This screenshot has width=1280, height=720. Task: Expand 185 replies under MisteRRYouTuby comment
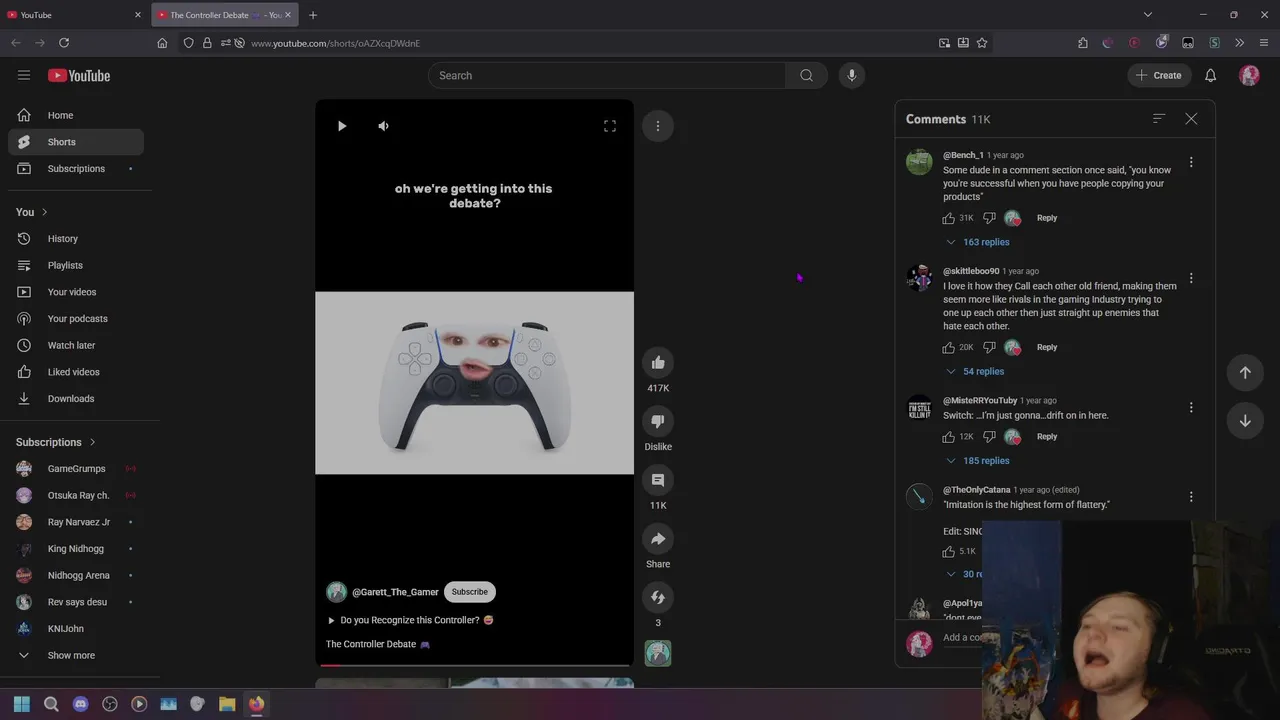(978, 461)
